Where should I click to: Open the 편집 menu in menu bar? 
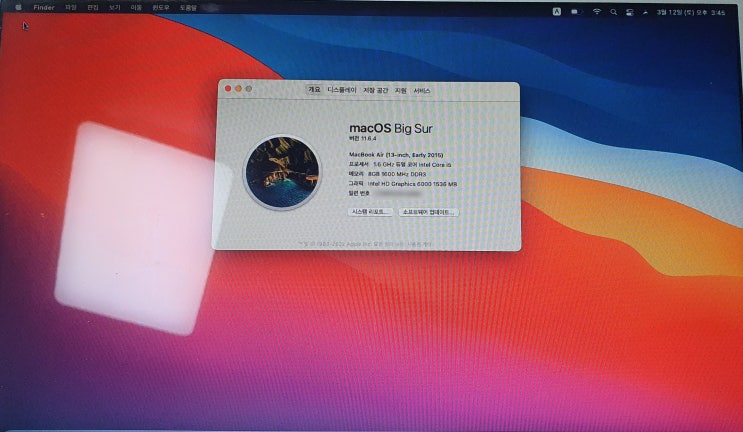click(x=93, y=8)
